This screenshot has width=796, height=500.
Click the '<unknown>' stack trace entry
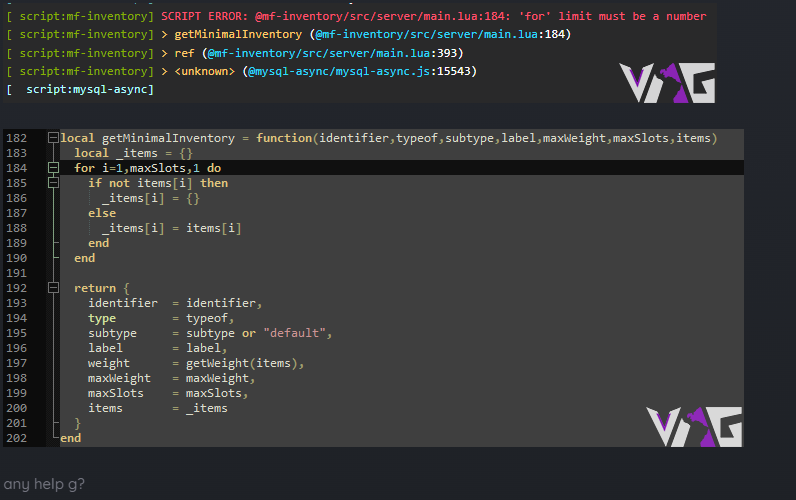[205, 72]
